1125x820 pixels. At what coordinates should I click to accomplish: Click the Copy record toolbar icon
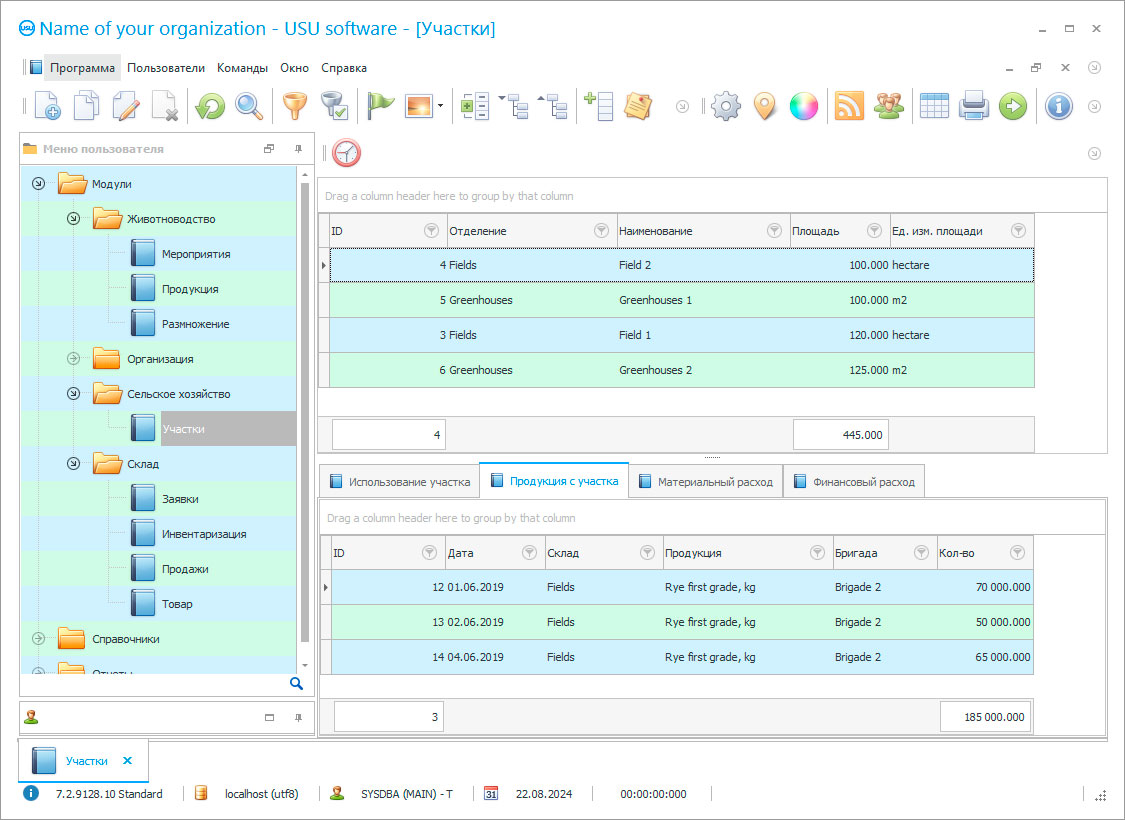86,106
